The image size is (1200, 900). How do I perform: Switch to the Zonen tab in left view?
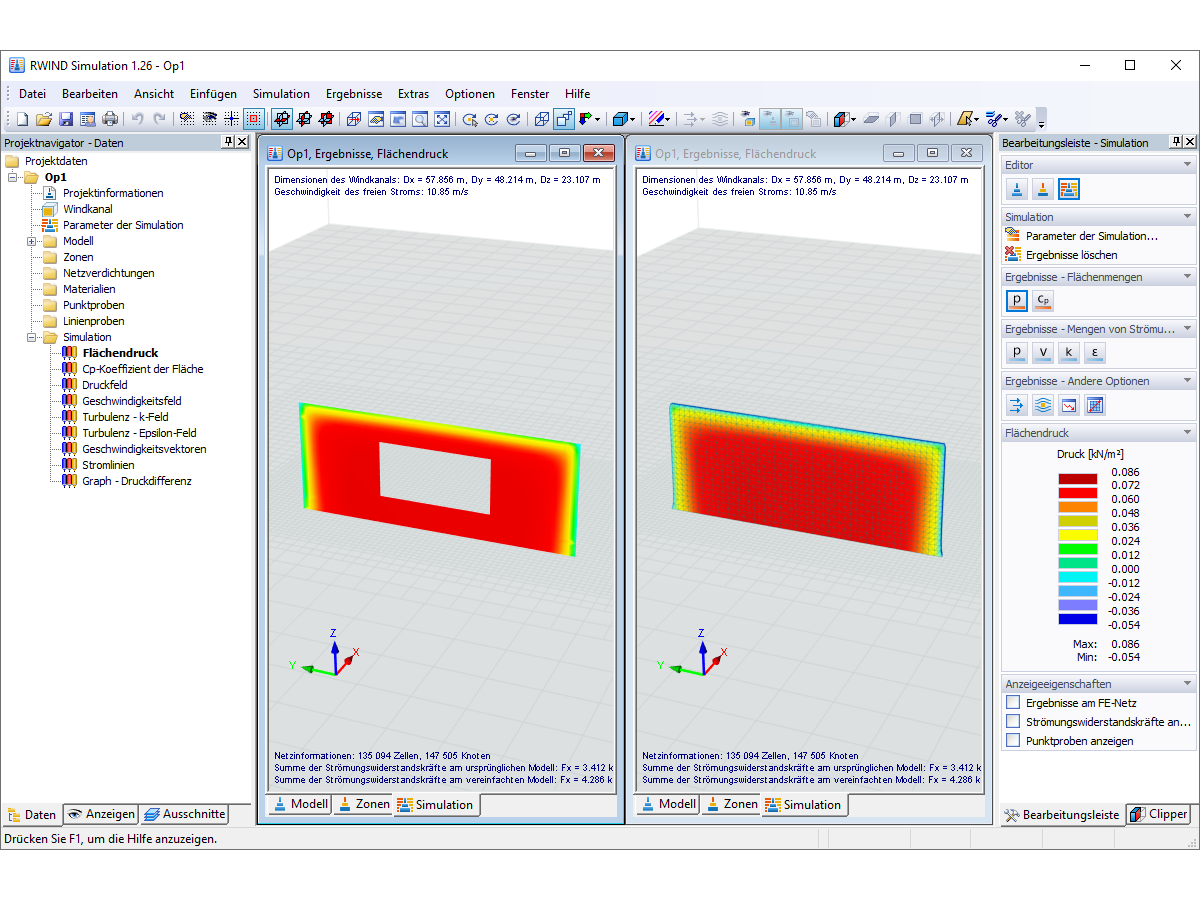363,804
